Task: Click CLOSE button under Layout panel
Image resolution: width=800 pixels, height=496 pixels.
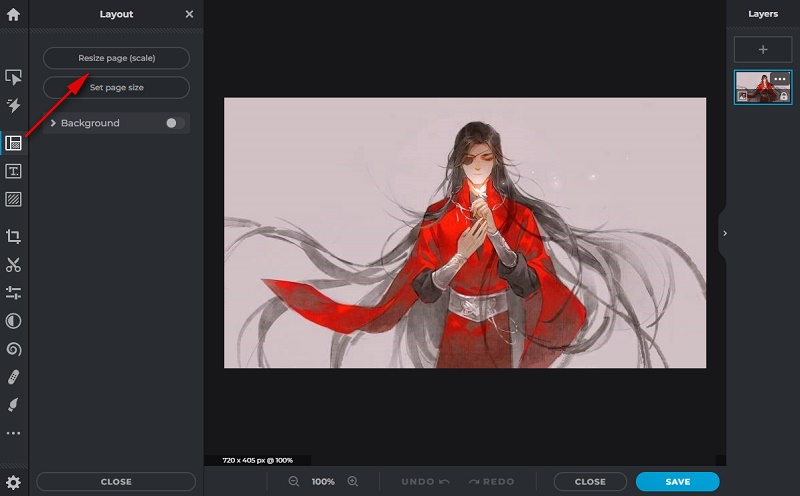Action: [116, 482]
